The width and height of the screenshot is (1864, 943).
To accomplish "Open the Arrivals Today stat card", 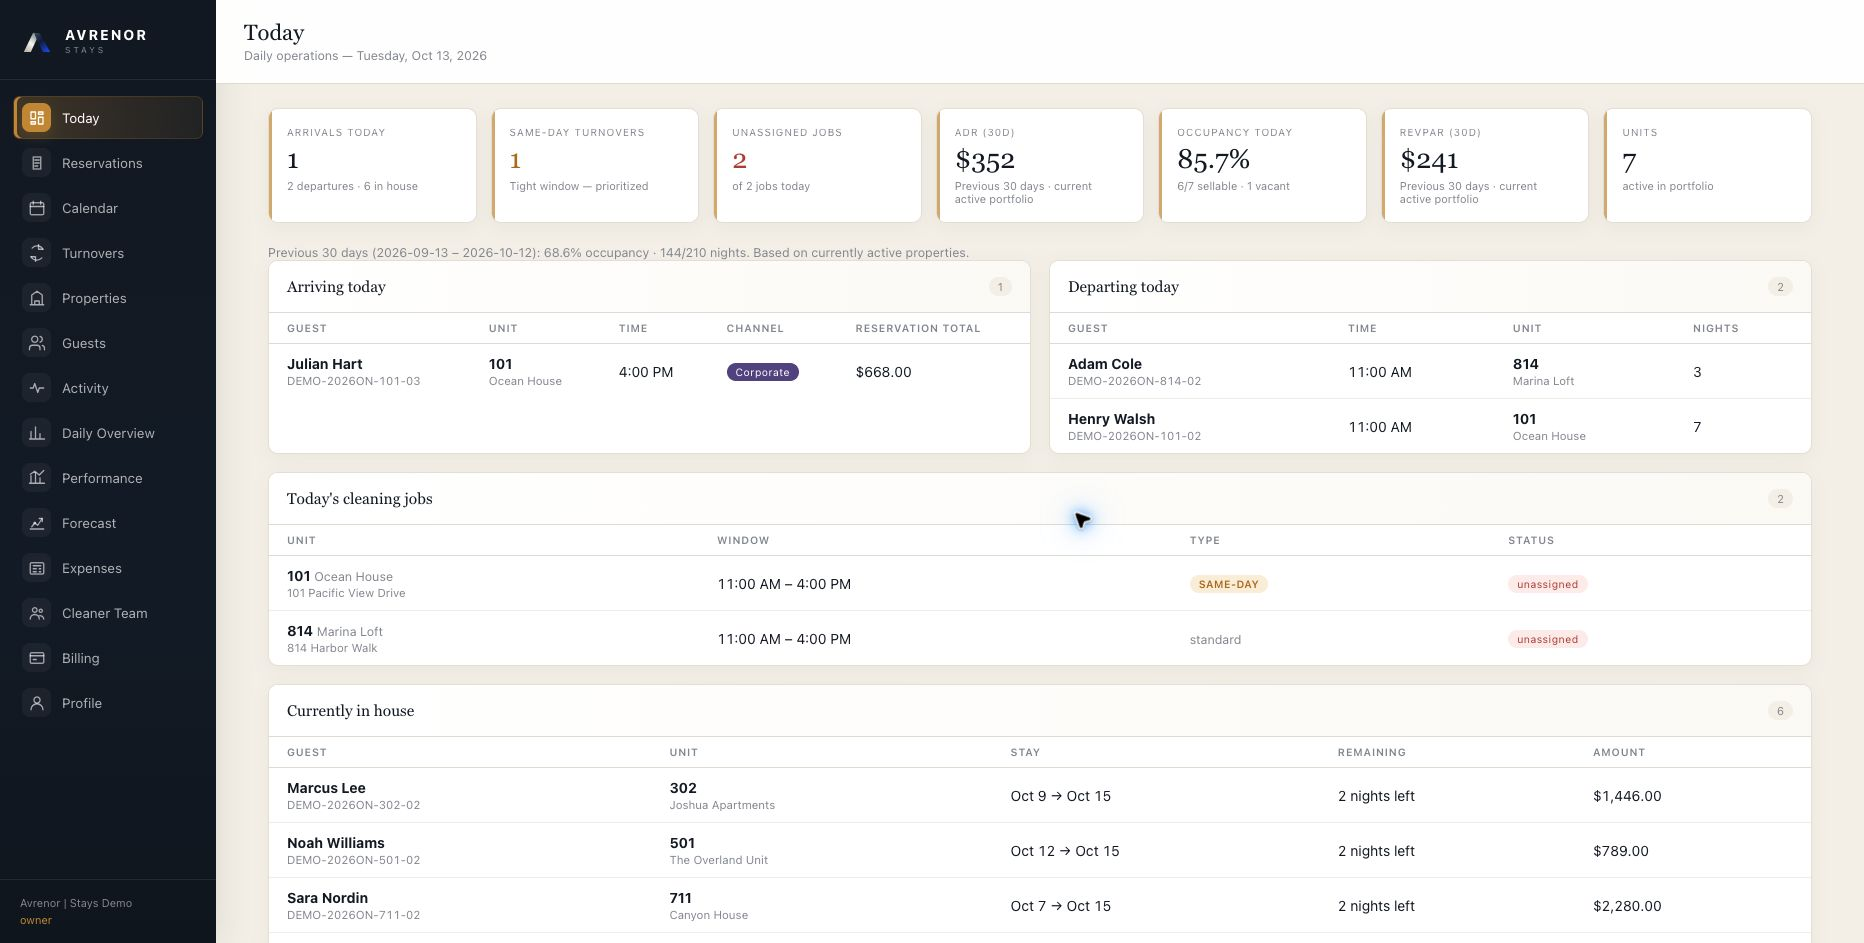I will tap(372, 165).
